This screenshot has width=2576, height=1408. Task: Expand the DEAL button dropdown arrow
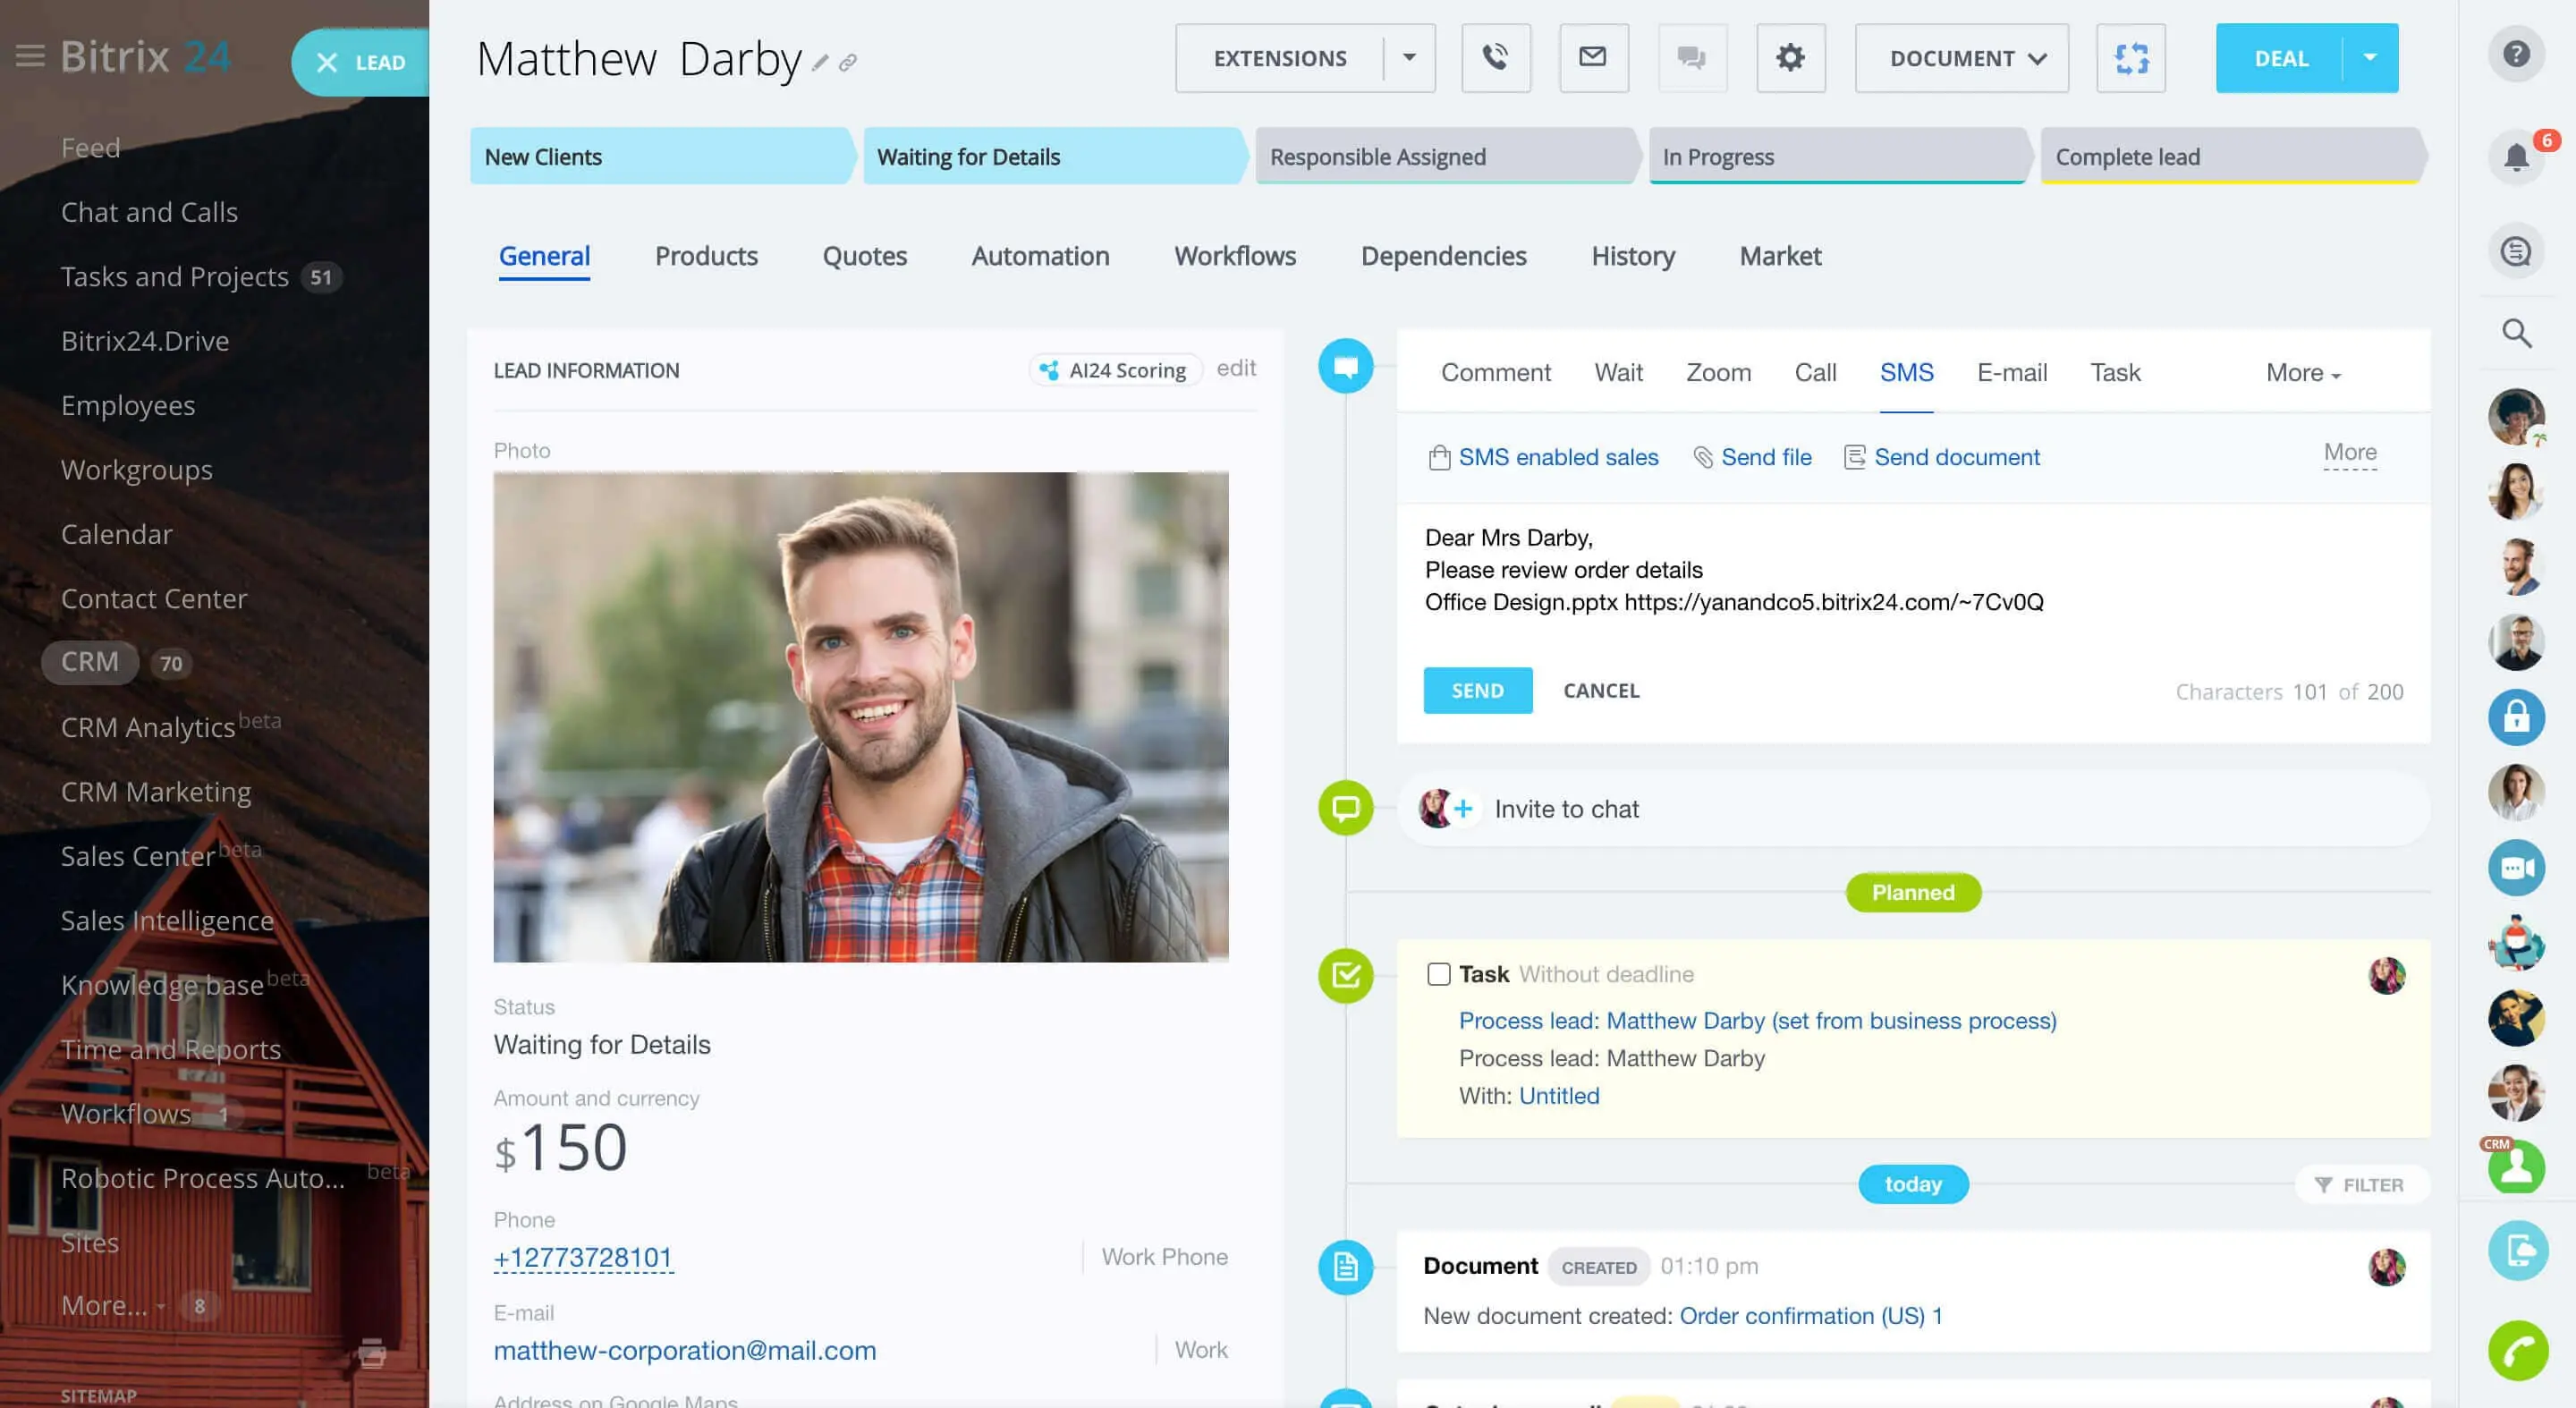tap(2369, 58)
